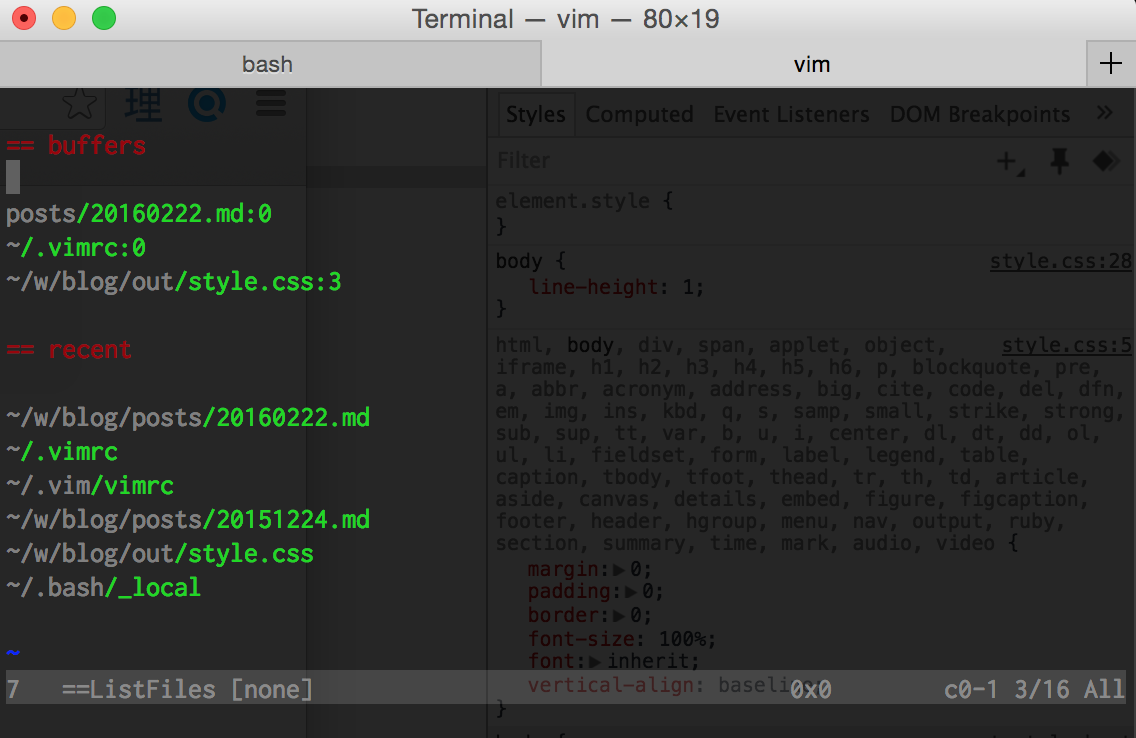Open the browser hamburger menu
The image size is (1136, 738).
tap(271, 102)
